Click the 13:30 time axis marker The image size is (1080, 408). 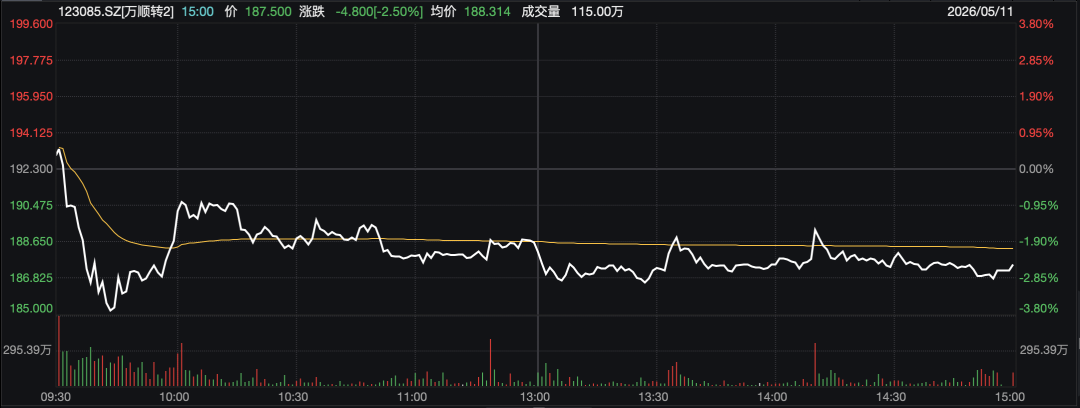[653, 397]
